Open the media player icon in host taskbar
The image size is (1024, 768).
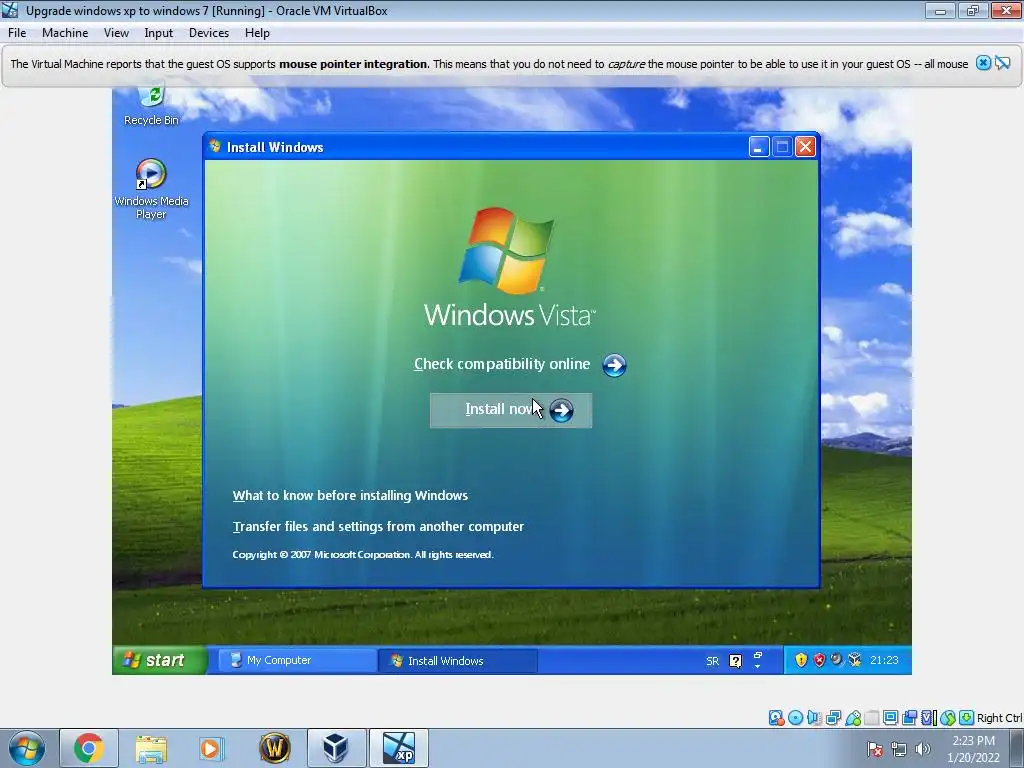pyautogui.click(x=212, y=748)
